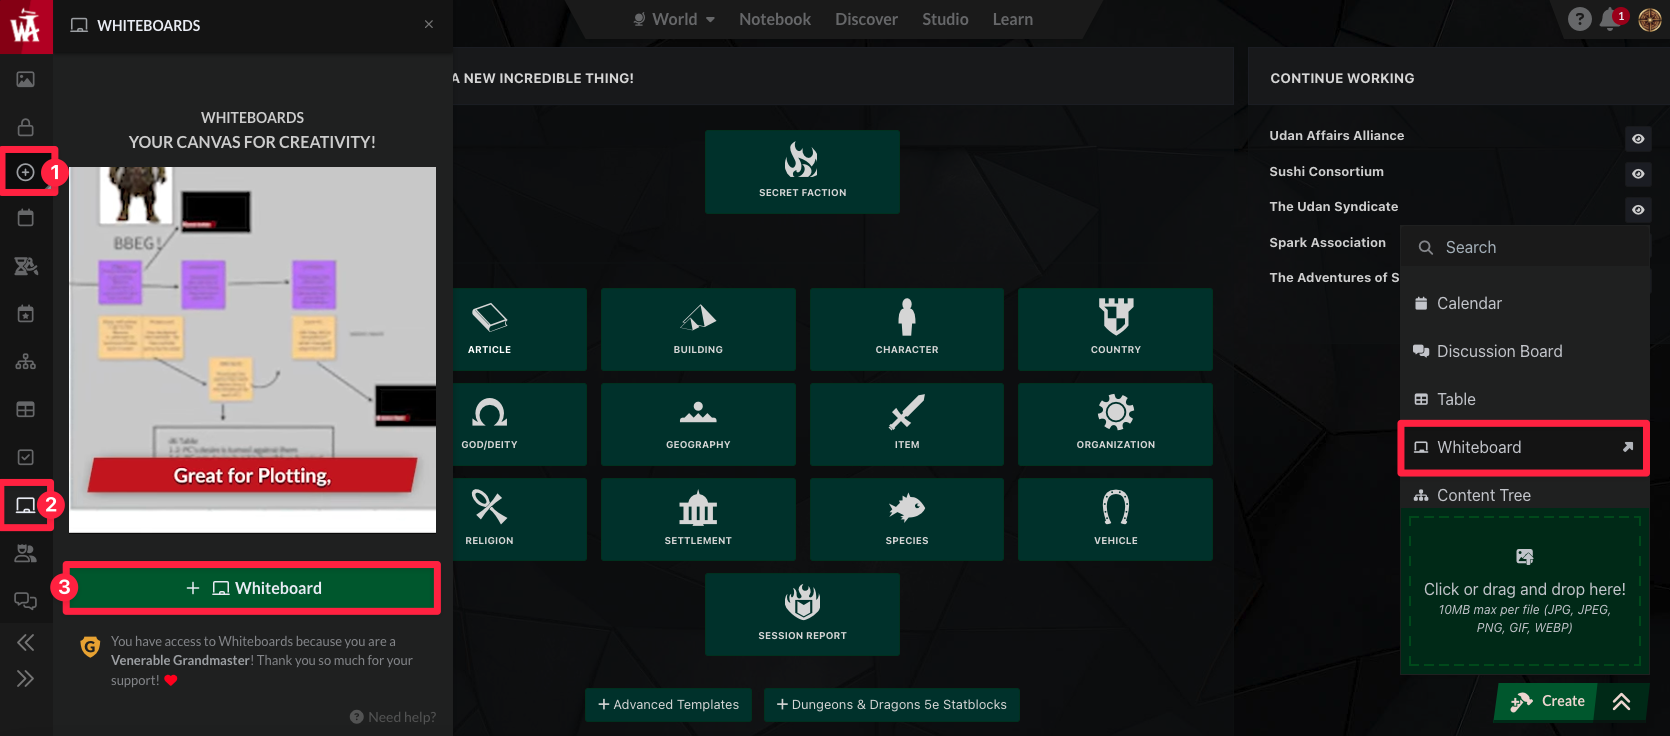Open the World dropdown menu
1670x736 pixels.
click(675, 19)
